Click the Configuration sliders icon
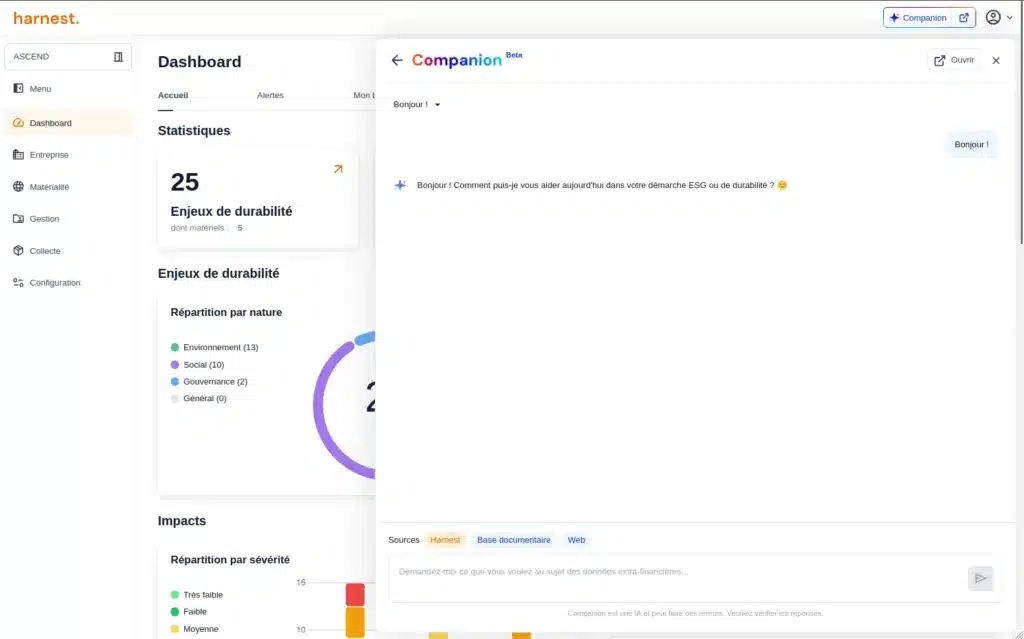The height and width of the screenshot is (639, 1024). pos(18,283)
